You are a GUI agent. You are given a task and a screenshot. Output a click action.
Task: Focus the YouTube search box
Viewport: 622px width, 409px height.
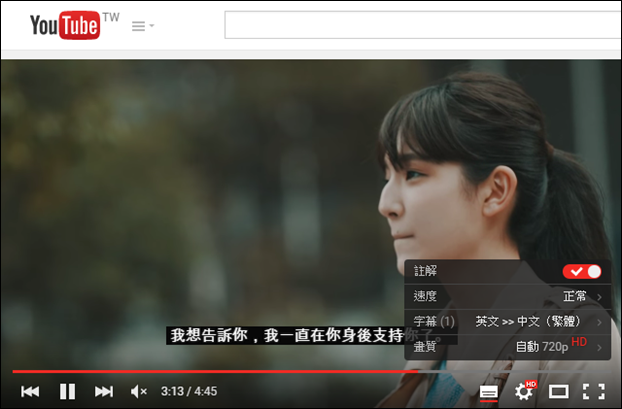(423, 25)
